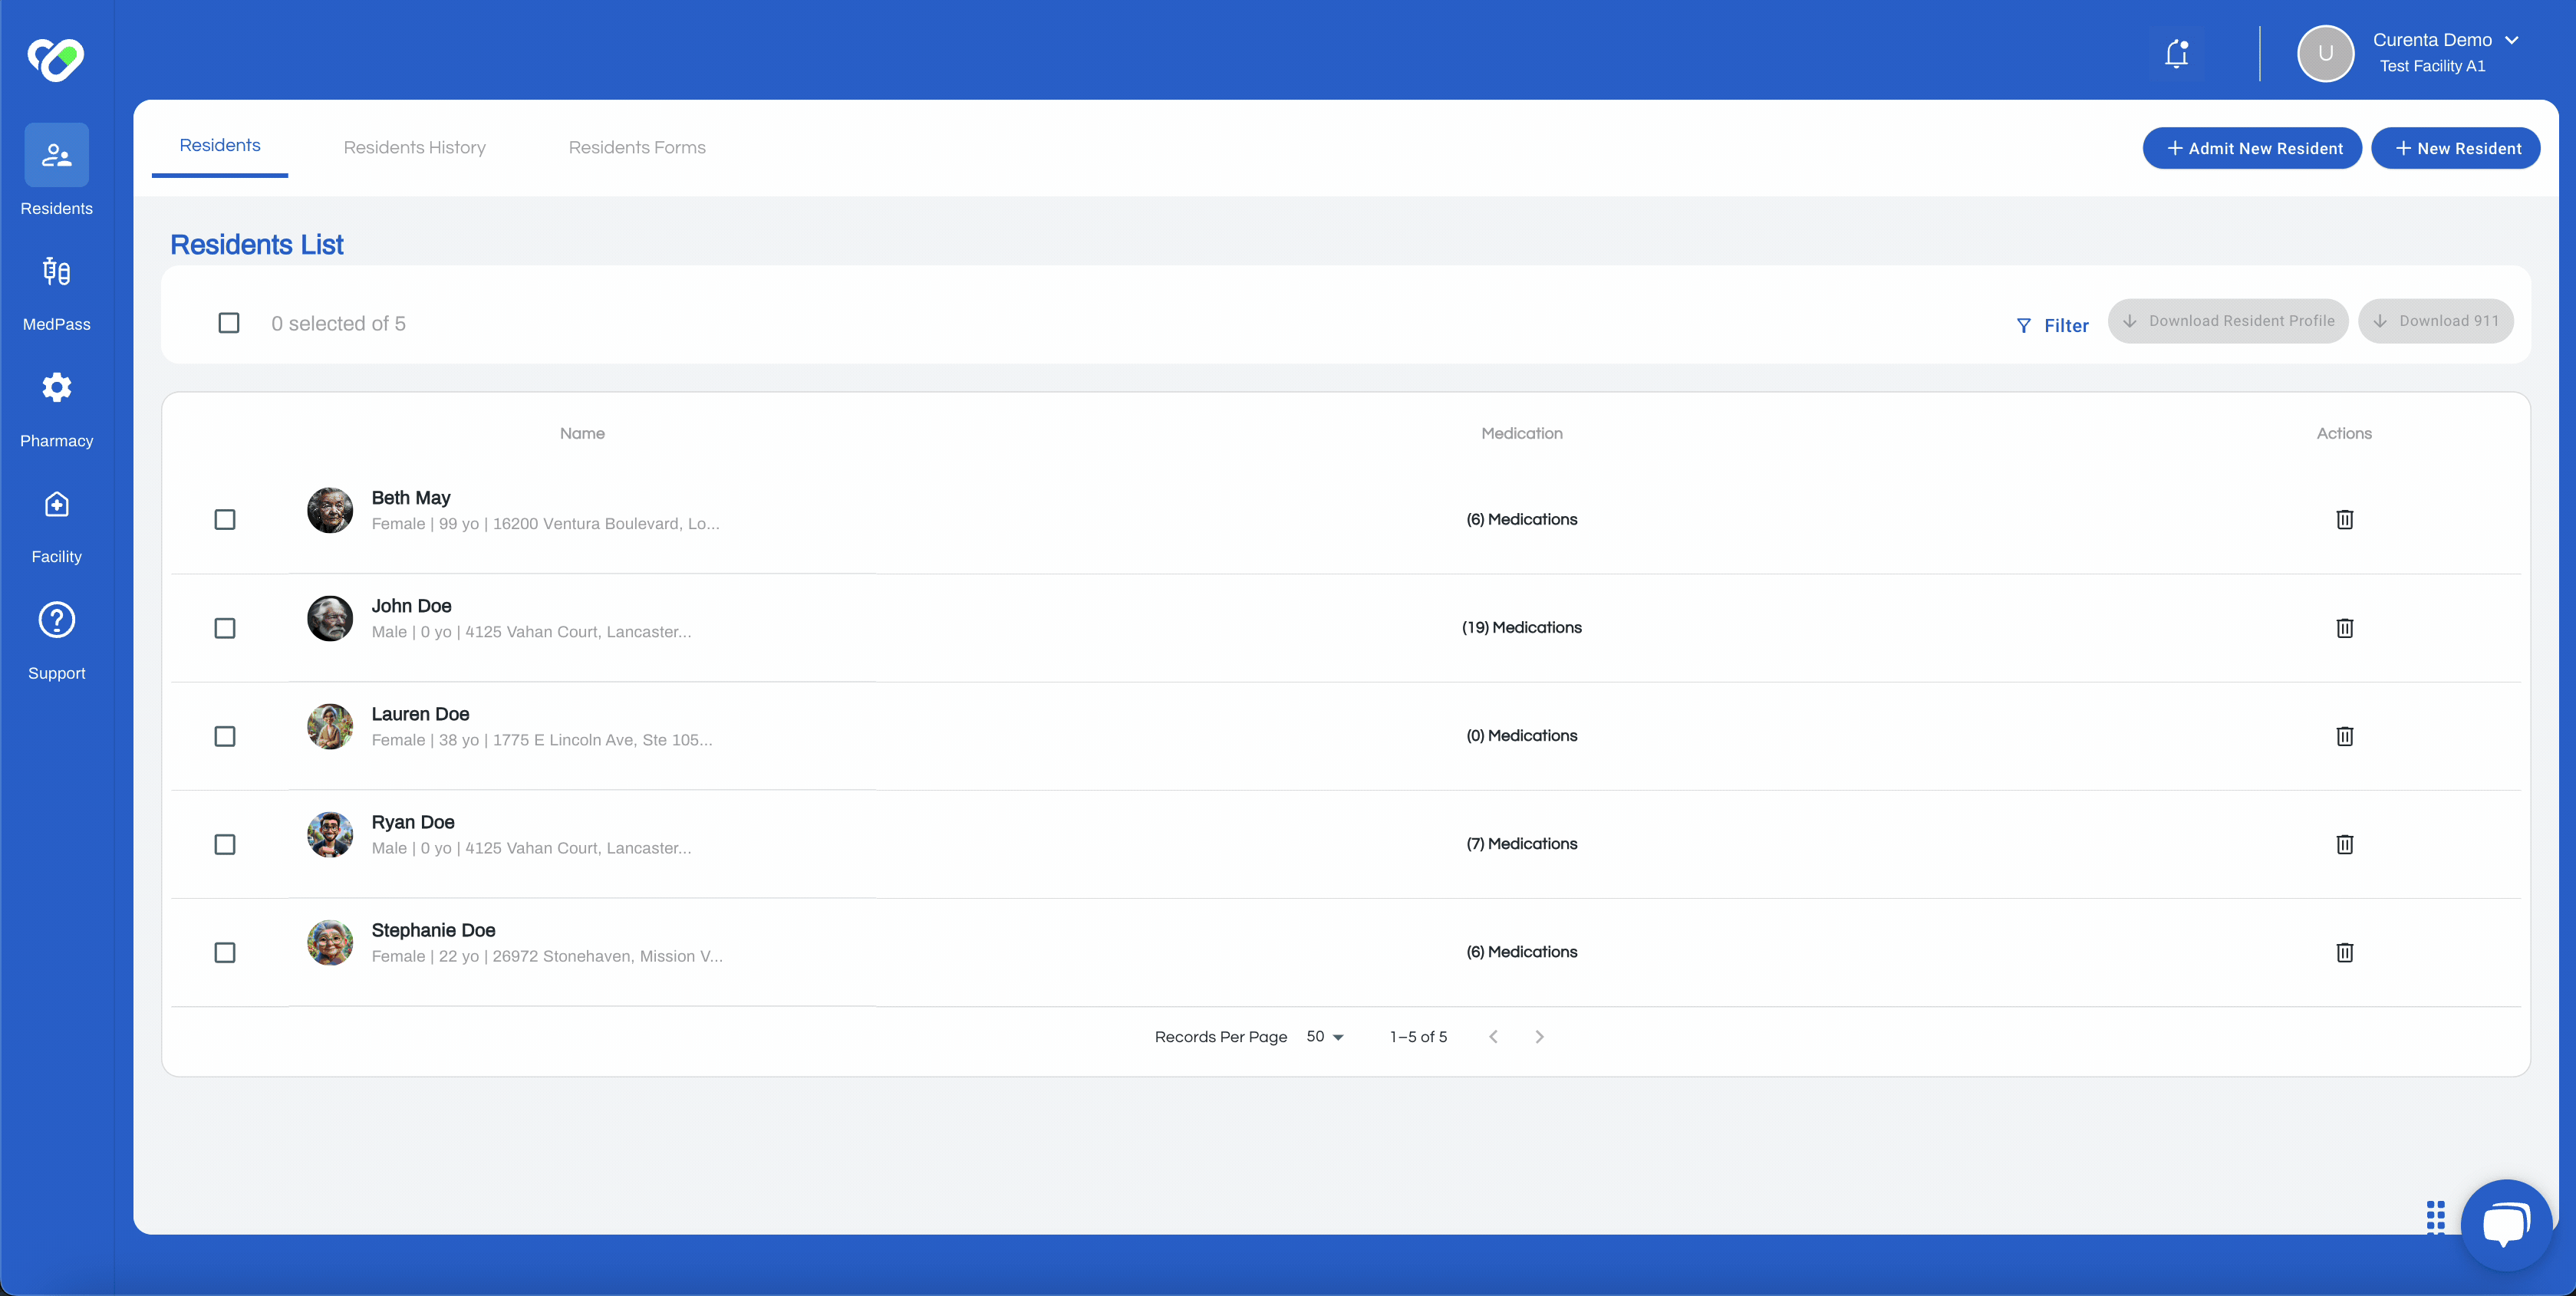The image size is (2576, 1296).
Task: Expand the Curenta Demo account menu
Action: tap(2511, 40)
